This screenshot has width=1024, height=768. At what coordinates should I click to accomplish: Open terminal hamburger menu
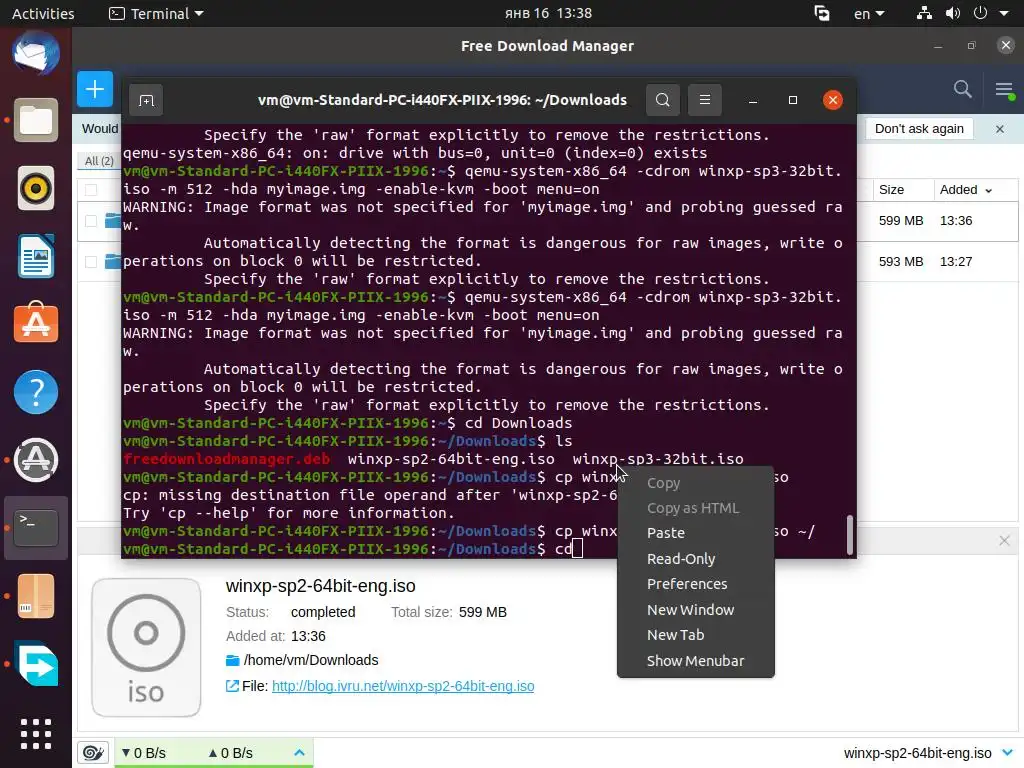click(705, 100)
